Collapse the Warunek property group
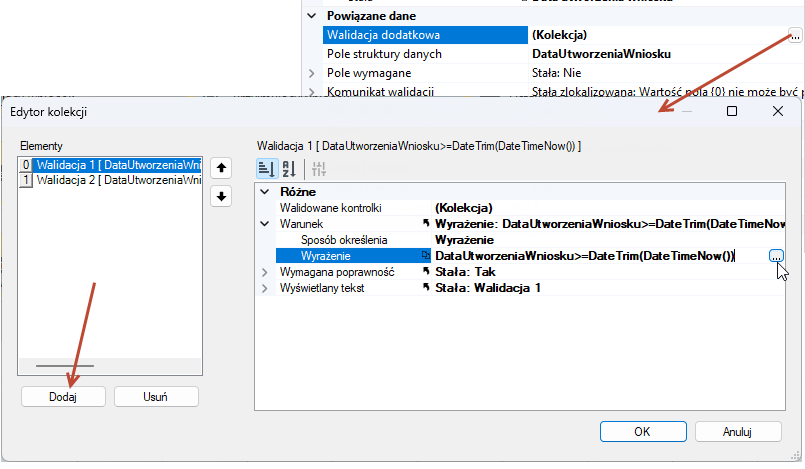Image resolution: width=805 pixels, height=469 pixels. tap(264, 224)
